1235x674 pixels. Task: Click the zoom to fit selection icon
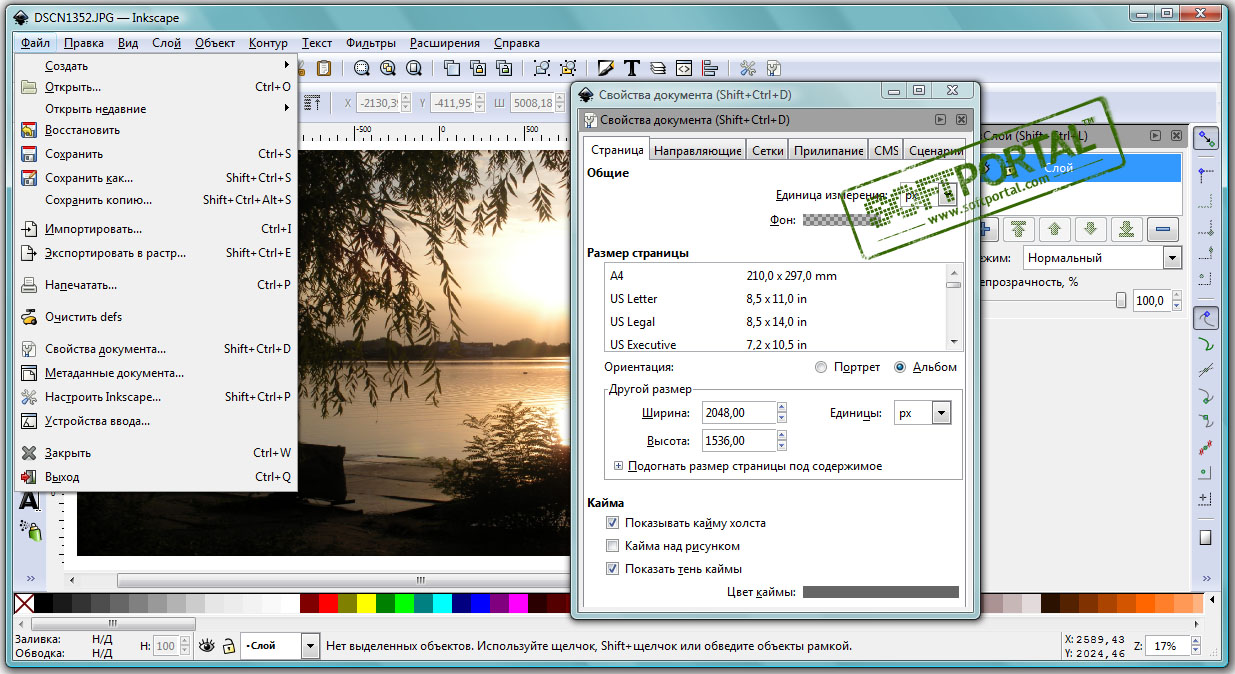[x=362, y=68]
